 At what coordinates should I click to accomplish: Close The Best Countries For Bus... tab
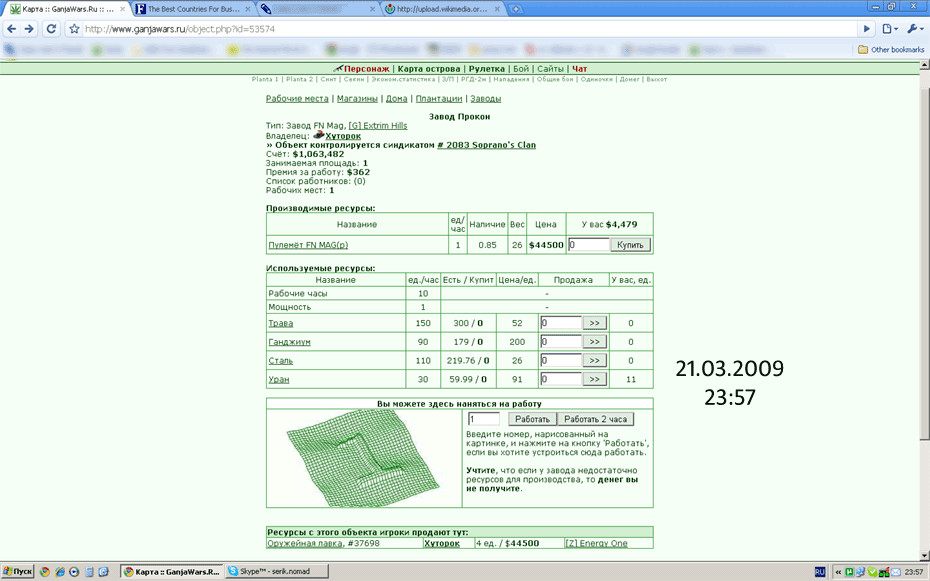point(248,9)
